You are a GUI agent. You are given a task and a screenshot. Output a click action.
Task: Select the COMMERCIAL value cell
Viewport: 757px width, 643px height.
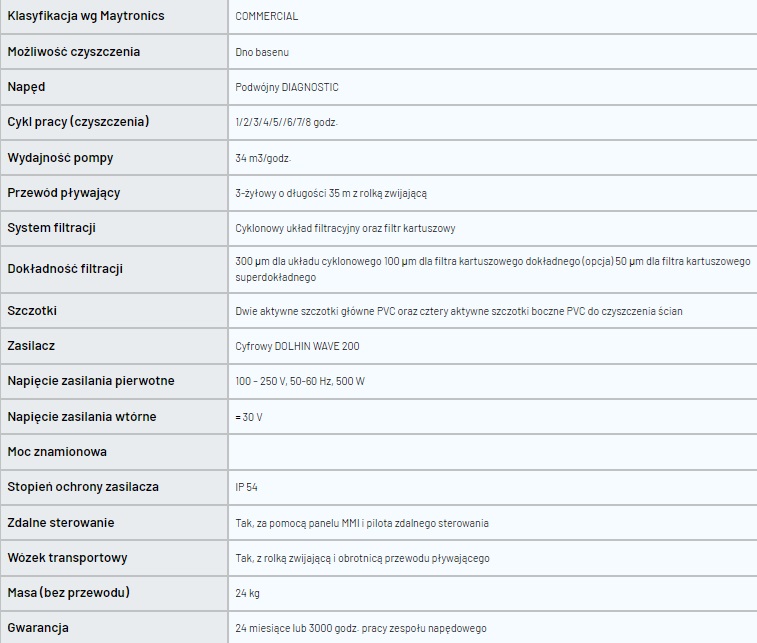(x=492, y=16)
